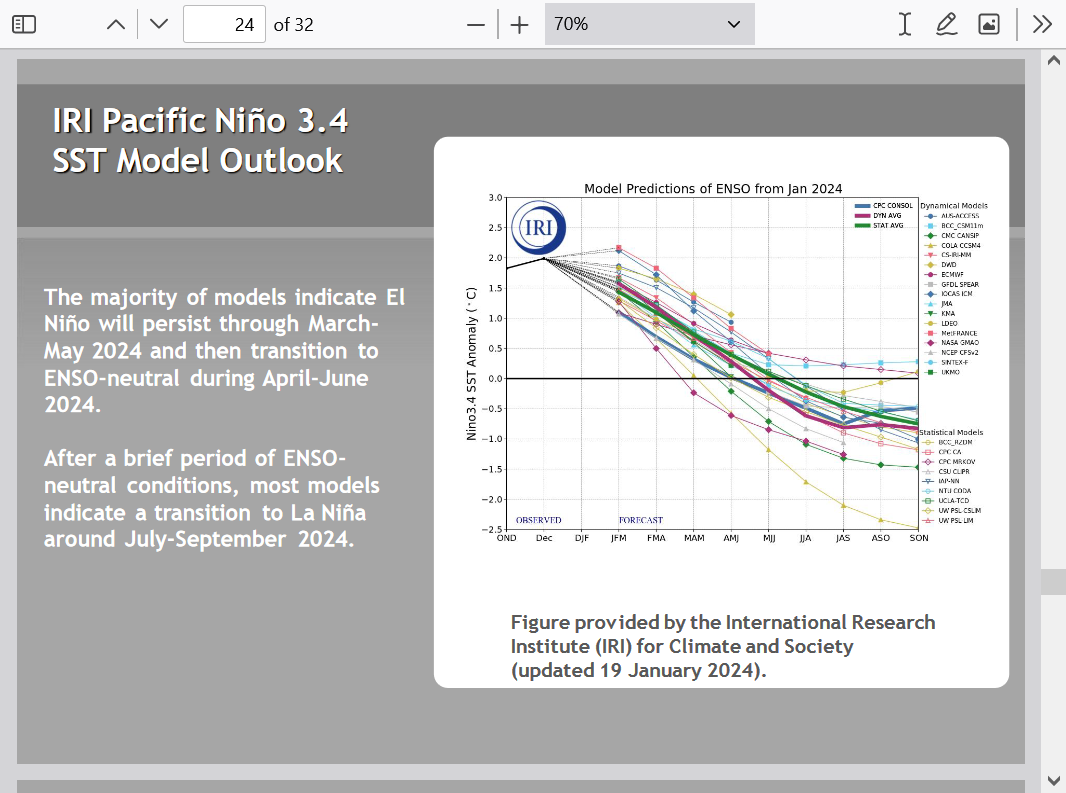Viewport: 1066px width, 793px height.
Task: Click the paragraph starting 'After a brief period'
Action: (x=212, y=499)
